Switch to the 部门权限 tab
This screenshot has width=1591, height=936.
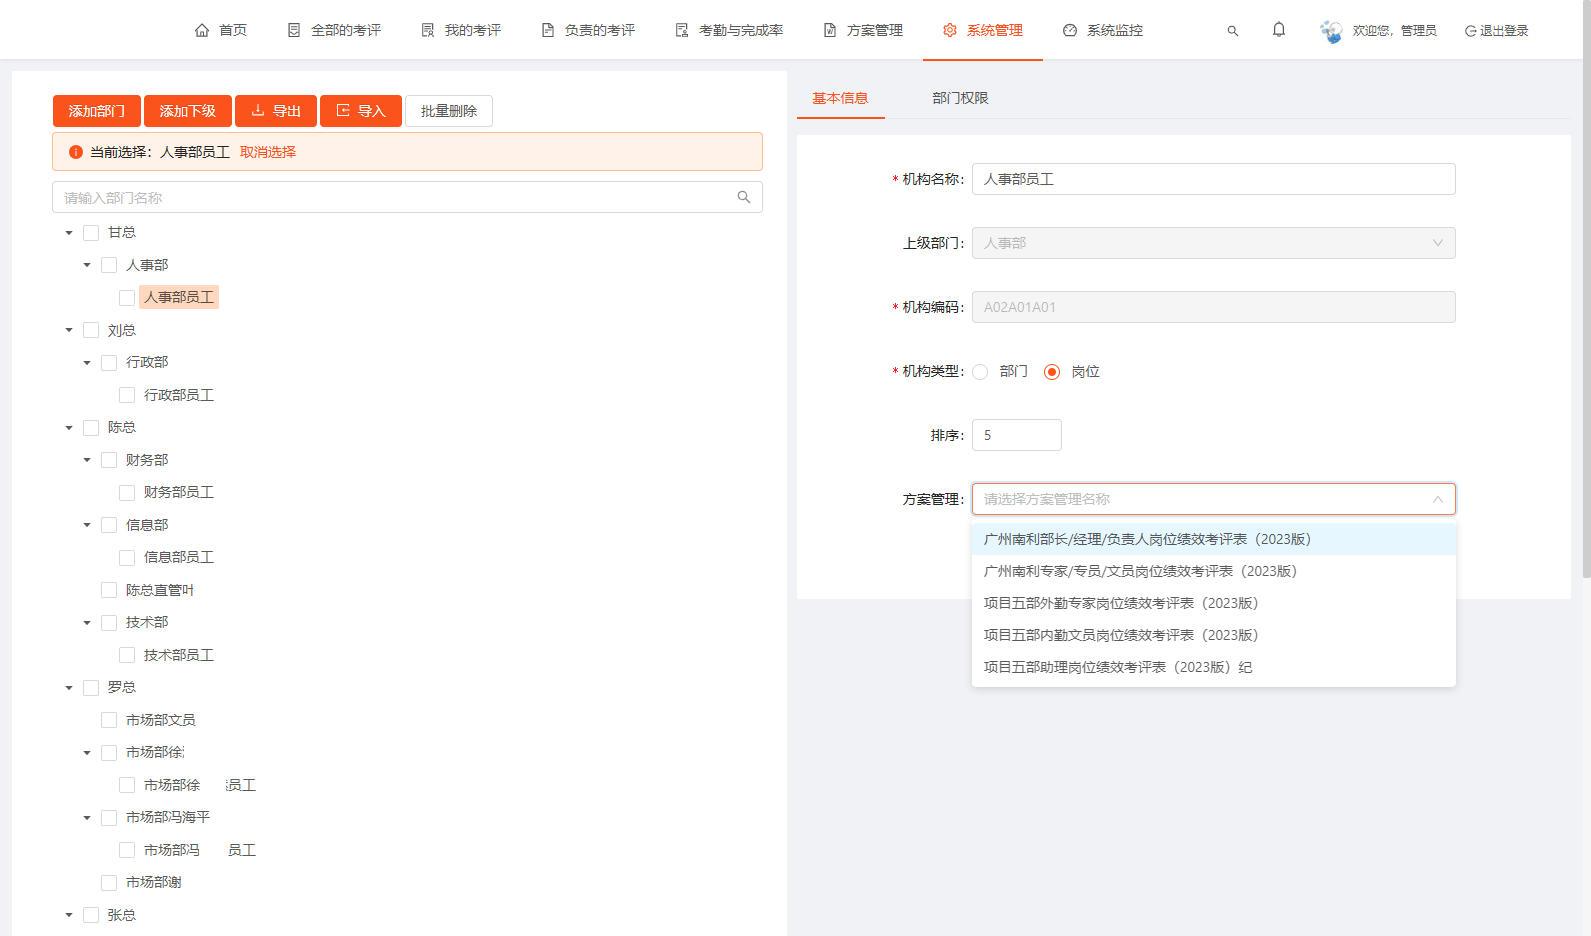pyautogui.click(x=960, y=98)
